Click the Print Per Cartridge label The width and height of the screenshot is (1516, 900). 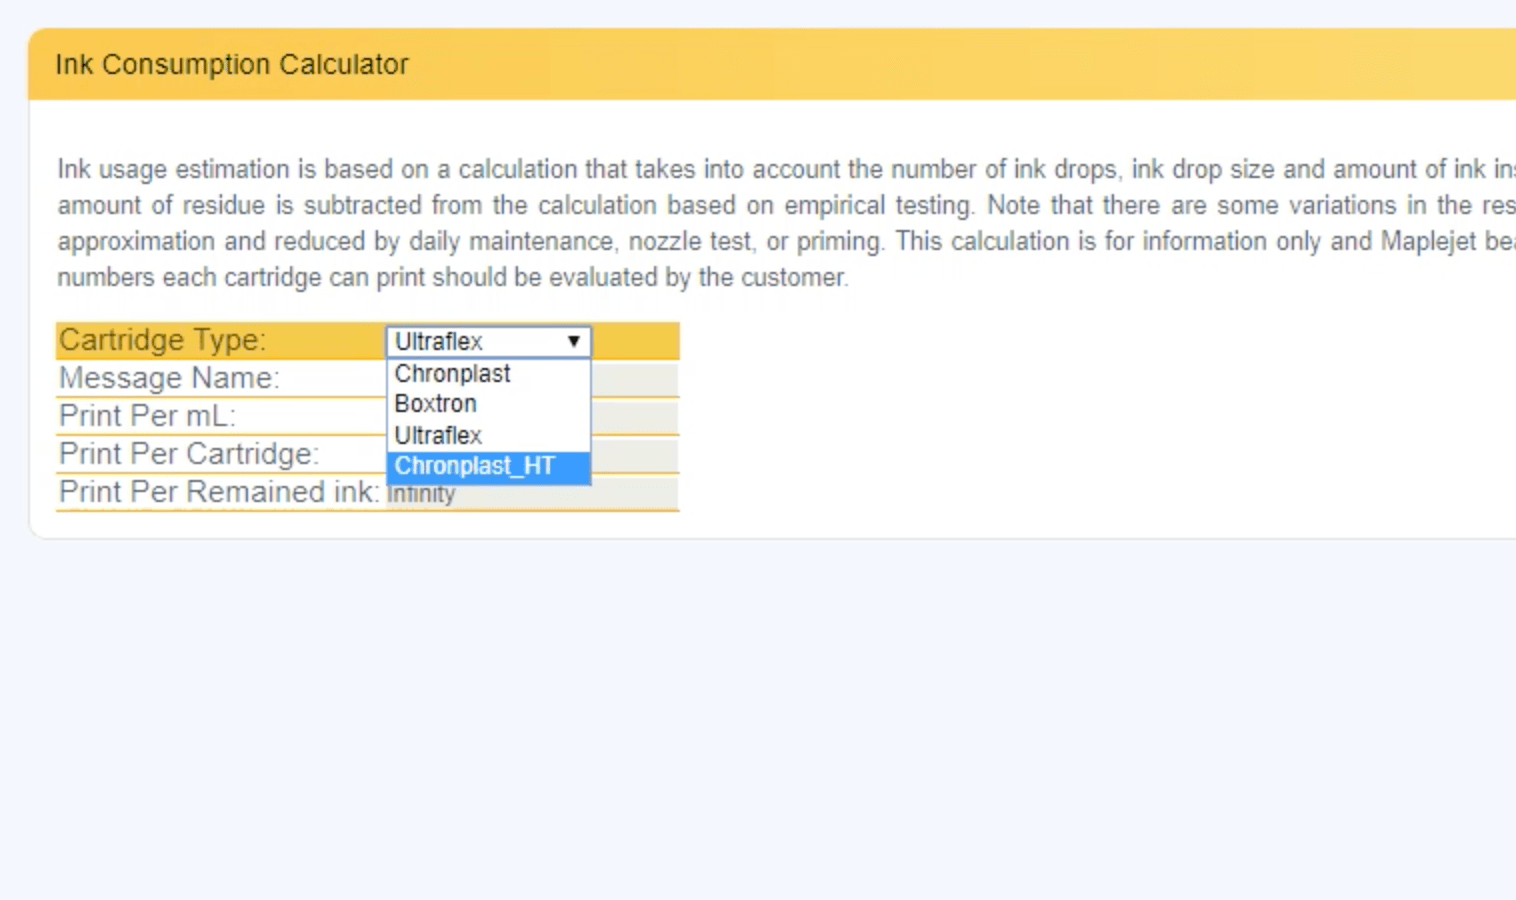[x=188, y=453]
